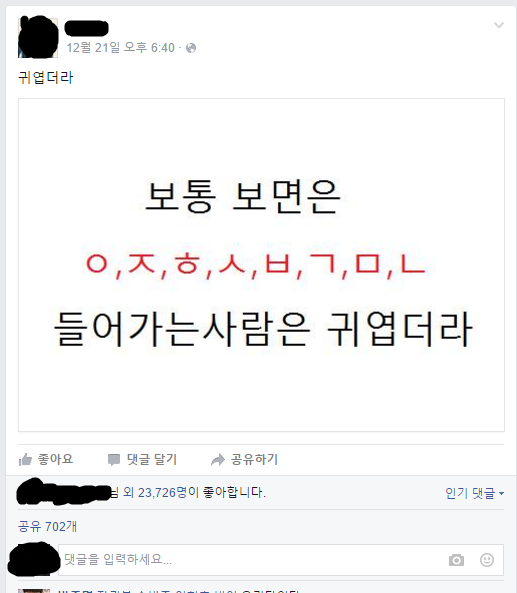This screenshot has width=517, height=593.
Task: Click the globe public privacy icon
Action: click(191, 48)
